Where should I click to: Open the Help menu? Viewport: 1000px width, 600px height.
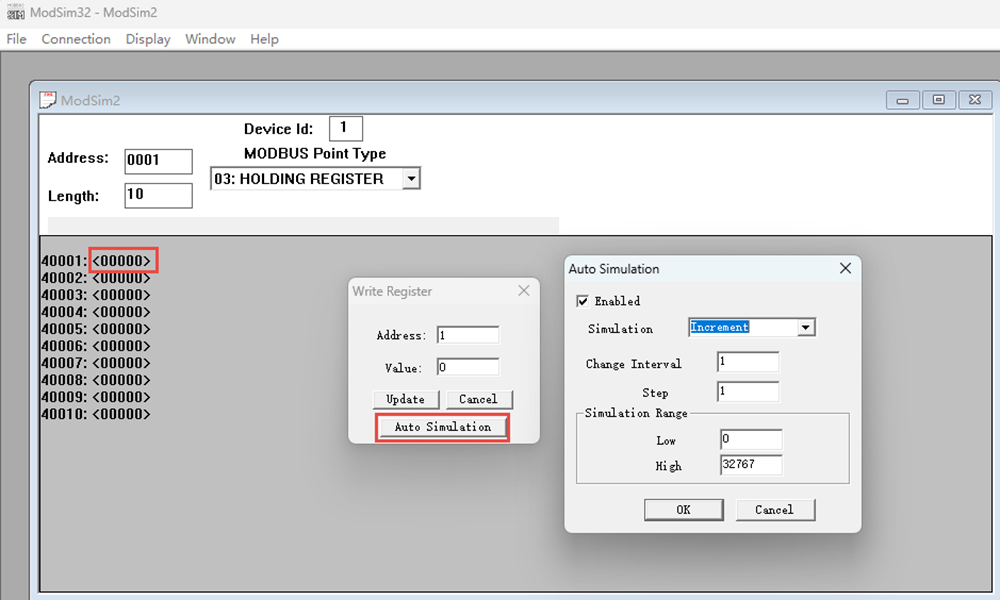pyautogui.click(x=264, y=40)
